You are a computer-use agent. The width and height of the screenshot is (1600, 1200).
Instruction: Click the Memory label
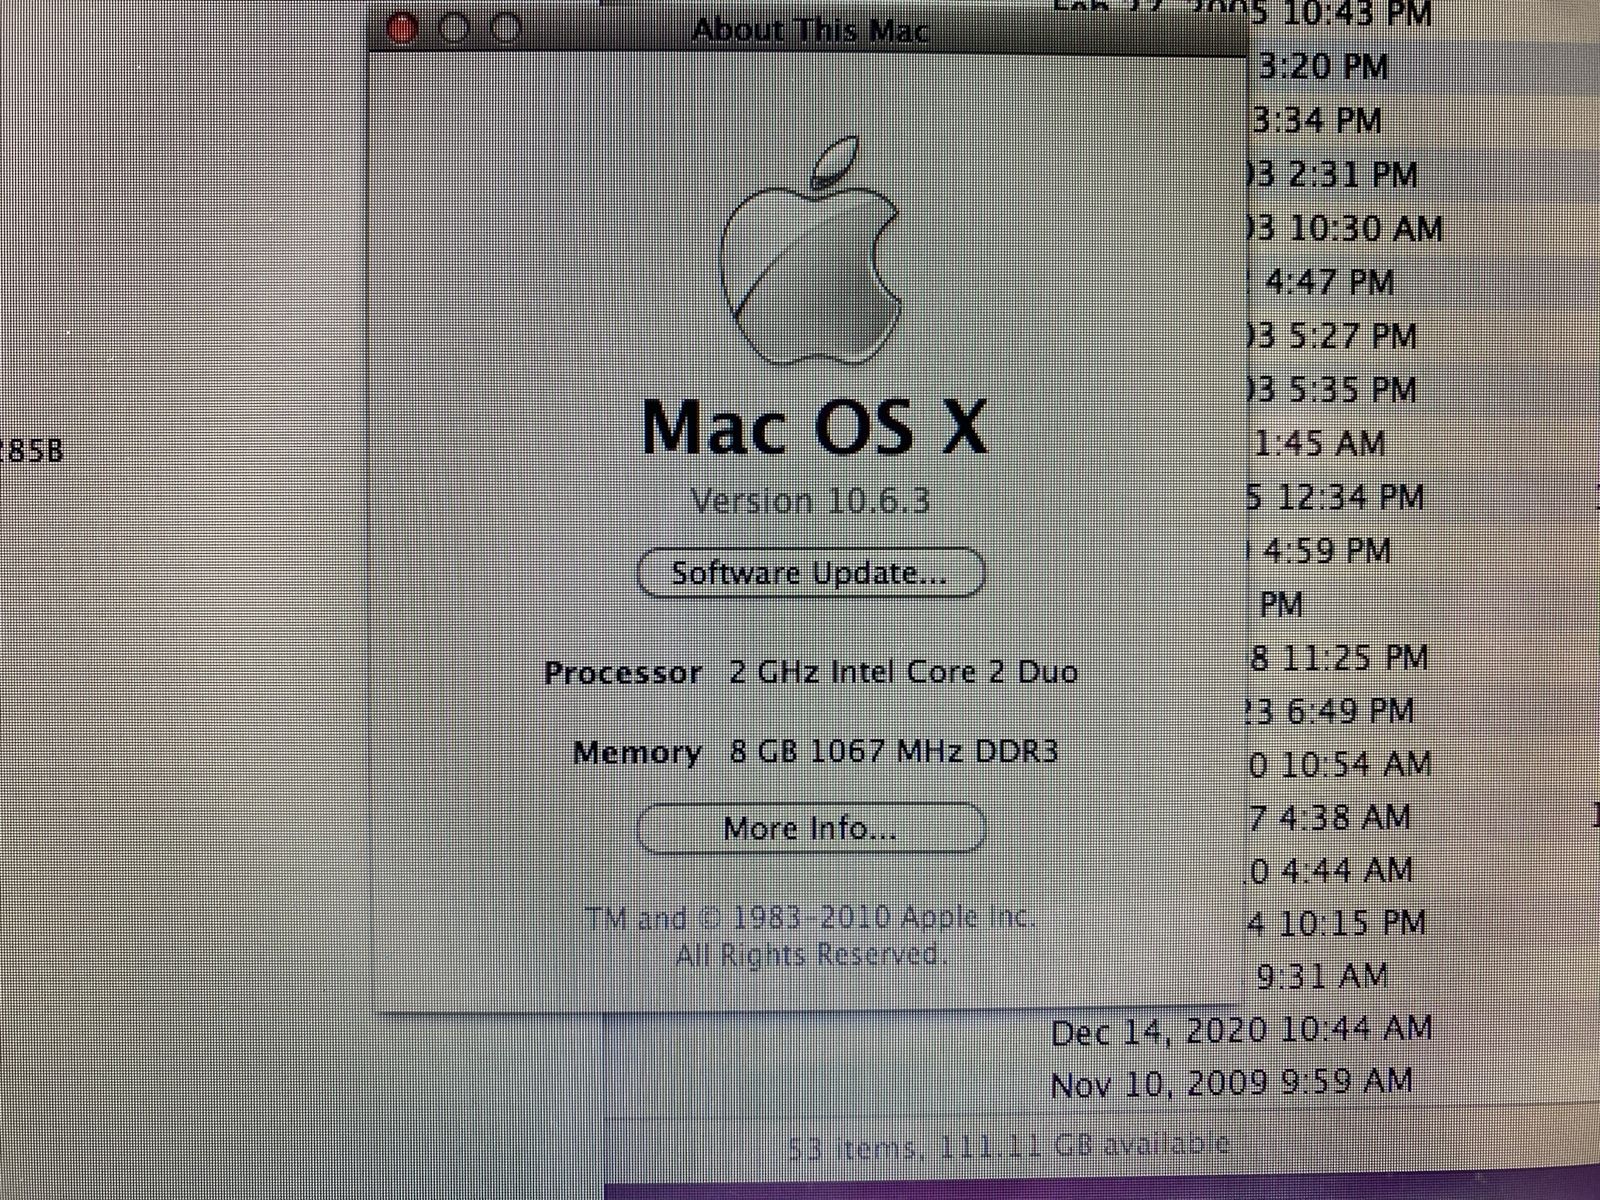(x=637, y=751)
